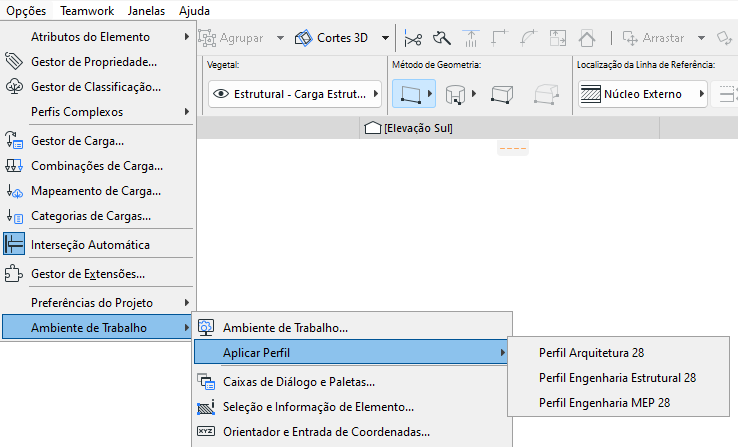Click the house roof-trim icon

pos(587,38)
